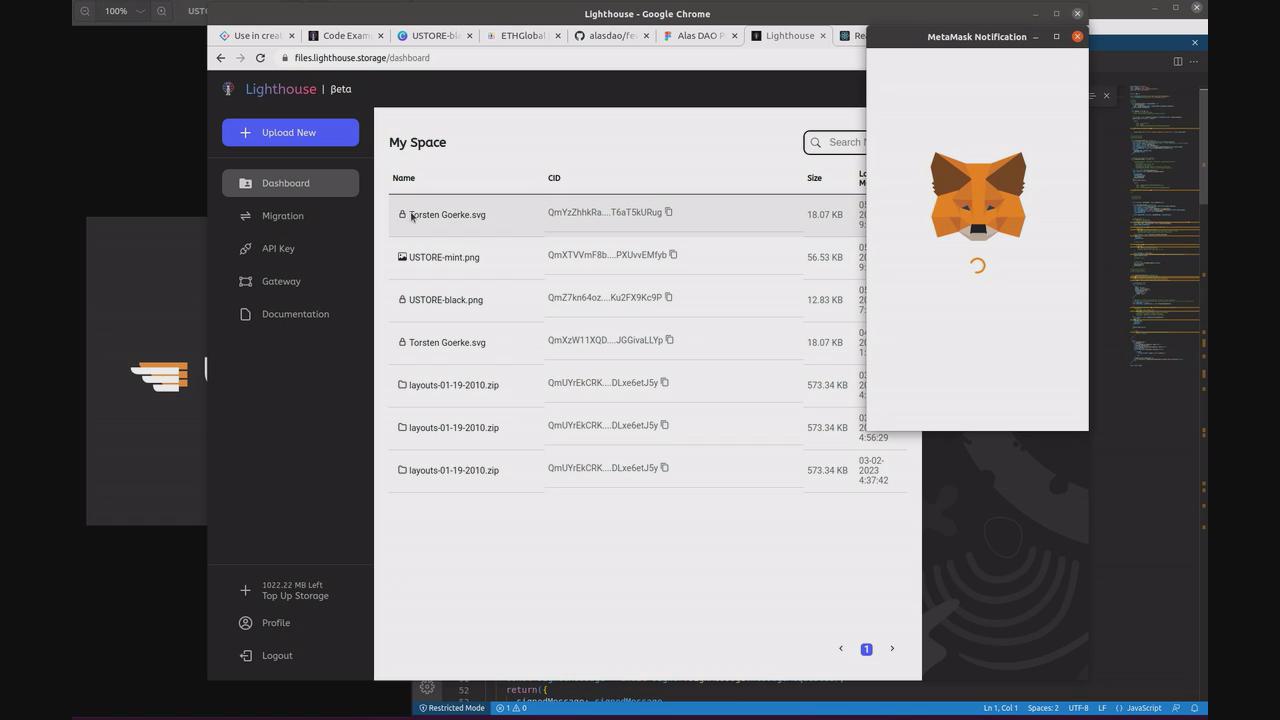The width and height of the screenshot is (1280, 720).
Task: Open Top Up Storage
Action: point(295,590)
